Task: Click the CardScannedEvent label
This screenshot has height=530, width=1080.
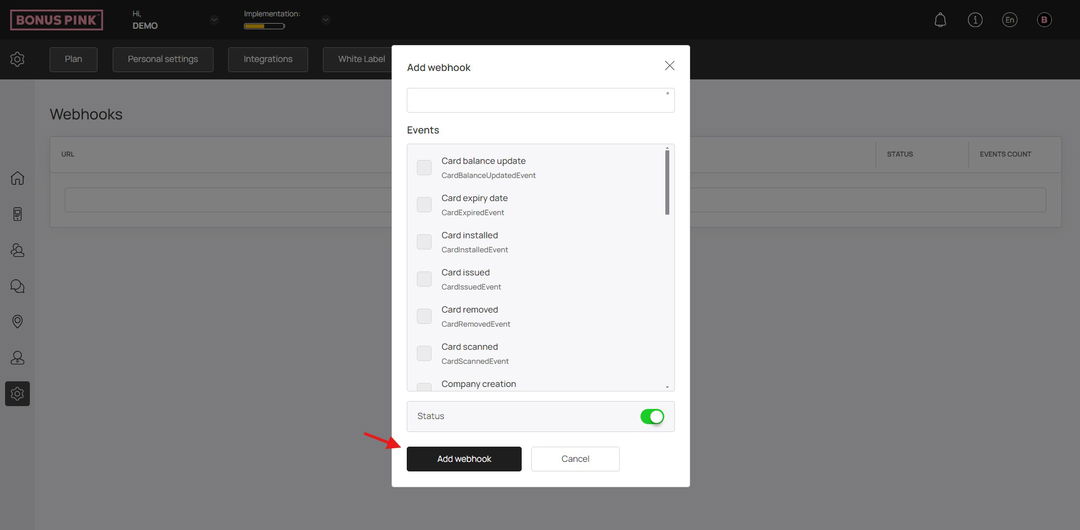Action: point(475,362)
